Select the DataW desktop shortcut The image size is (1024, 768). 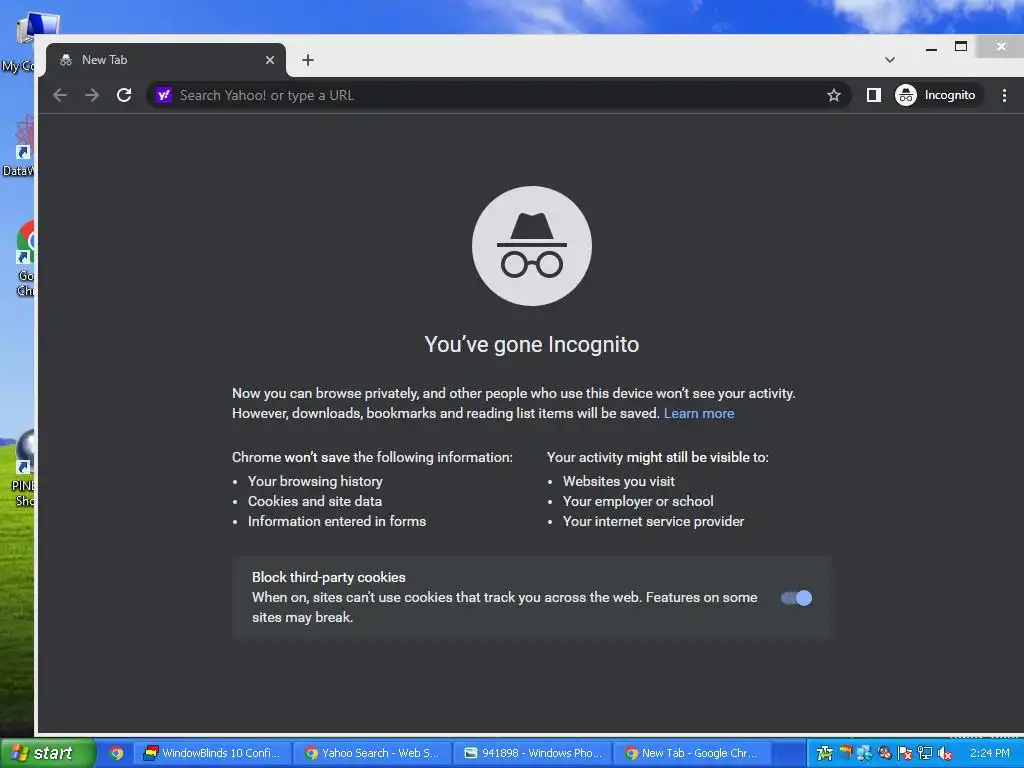coord(18,147)
